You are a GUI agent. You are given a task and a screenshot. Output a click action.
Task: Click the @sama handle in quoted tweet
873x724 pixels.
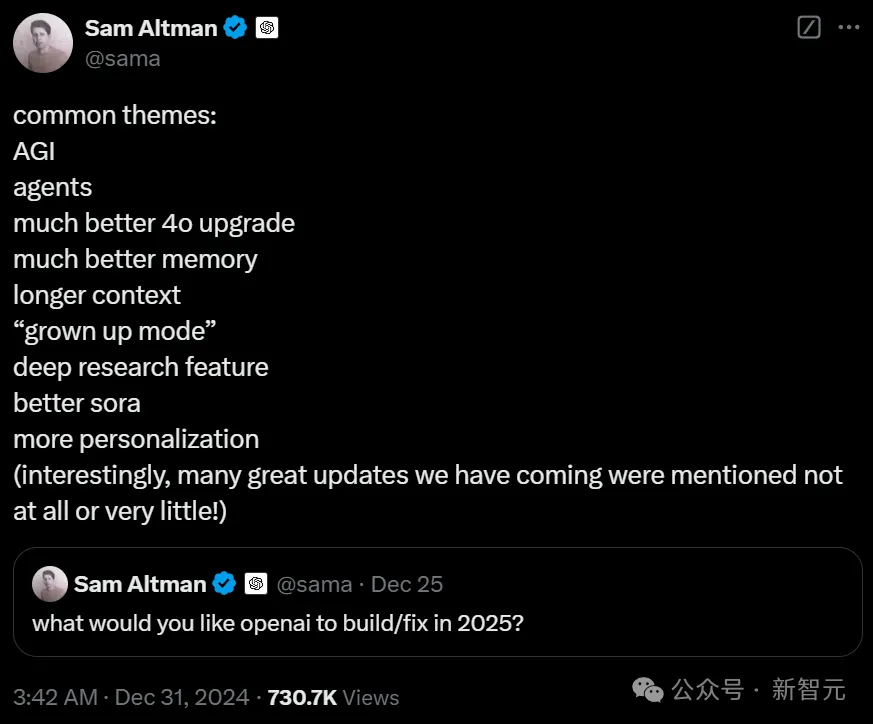coord(315,585)
